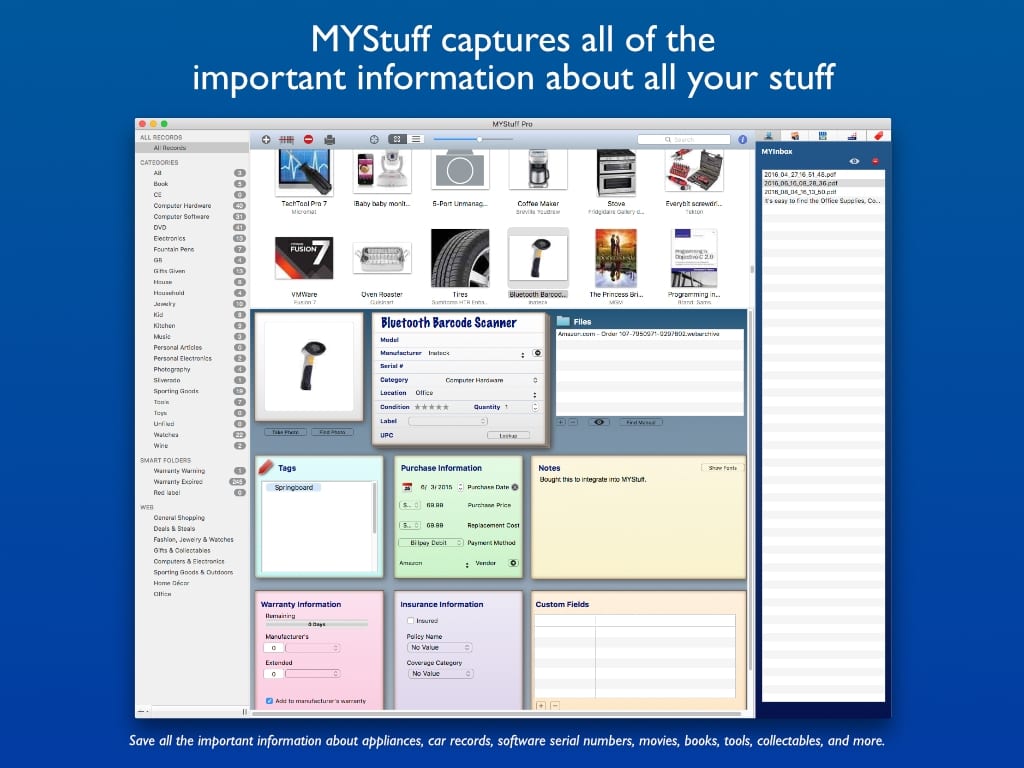This screenshot has height=768, width=1024.
Task: Click the blue info icon
Action: [743, 139]
